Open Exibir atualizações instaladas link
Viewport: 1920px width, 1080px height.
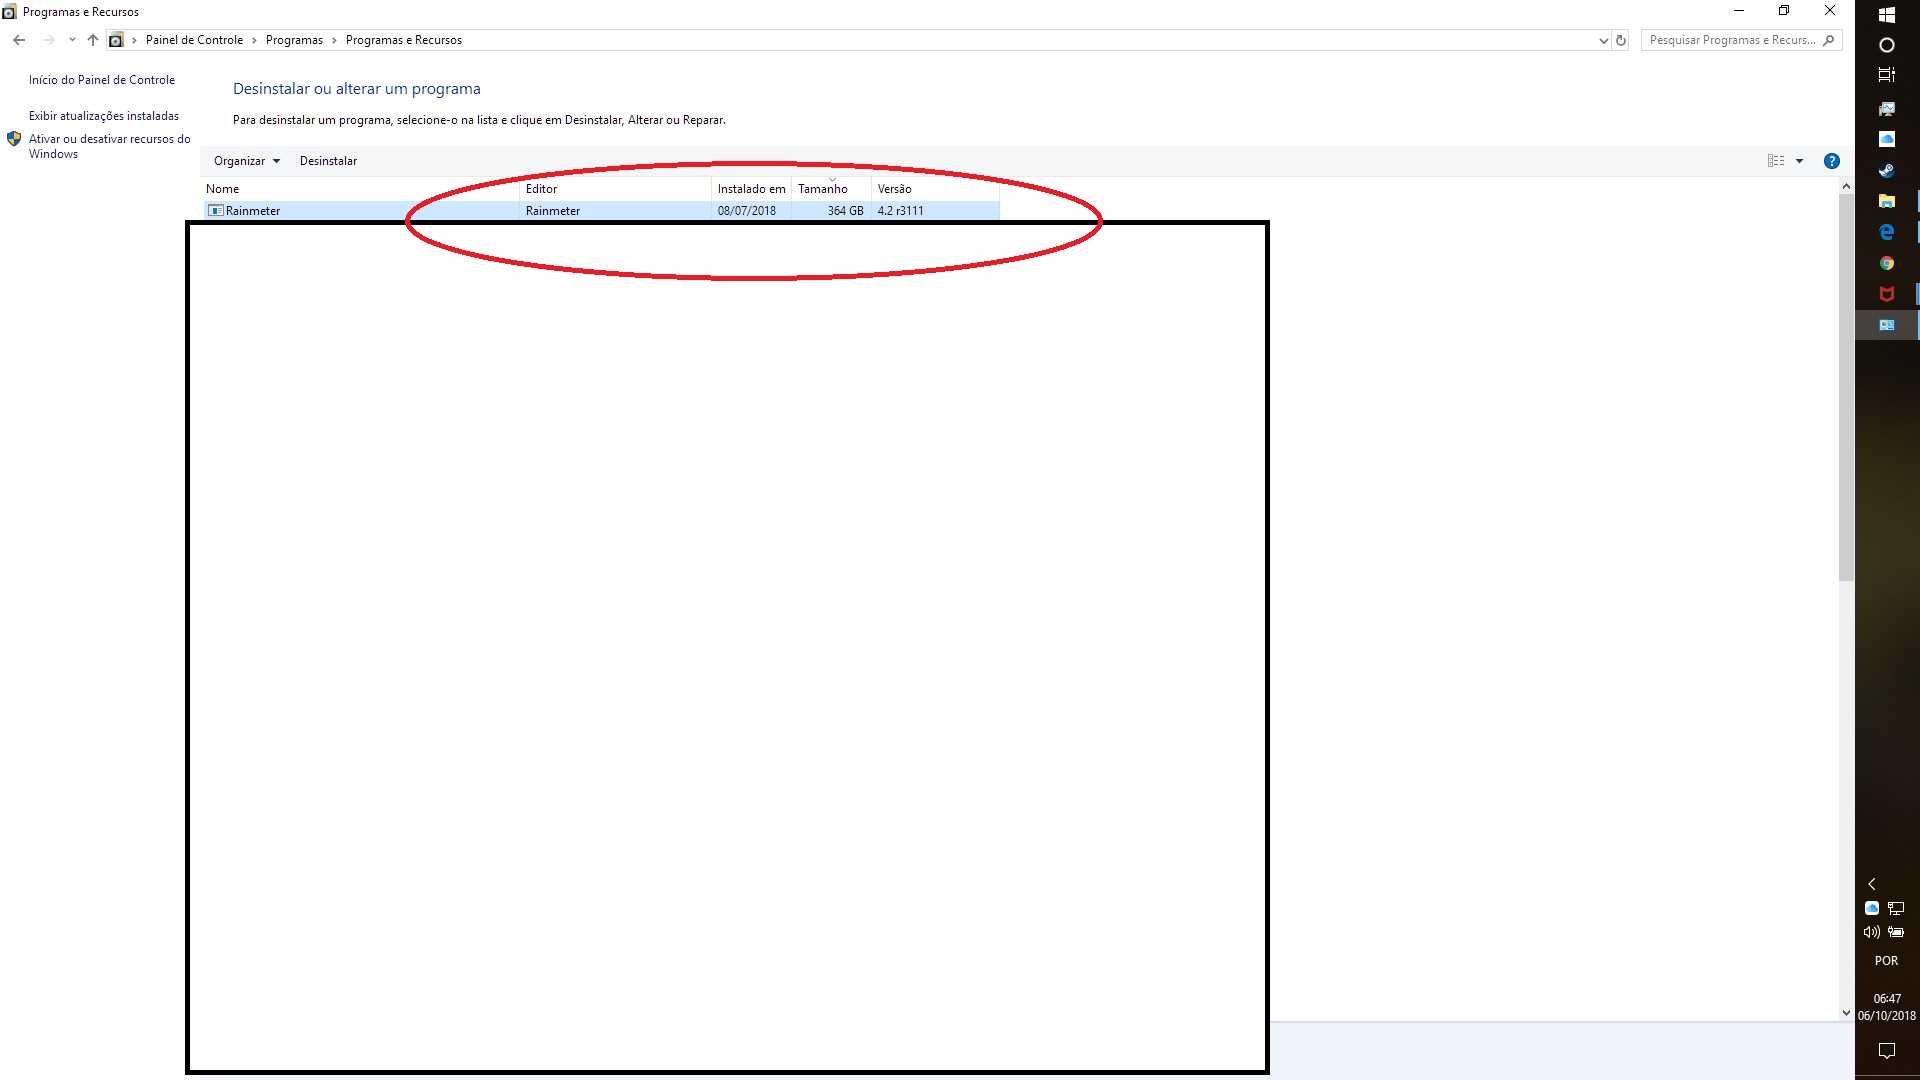tap(104, 116)
